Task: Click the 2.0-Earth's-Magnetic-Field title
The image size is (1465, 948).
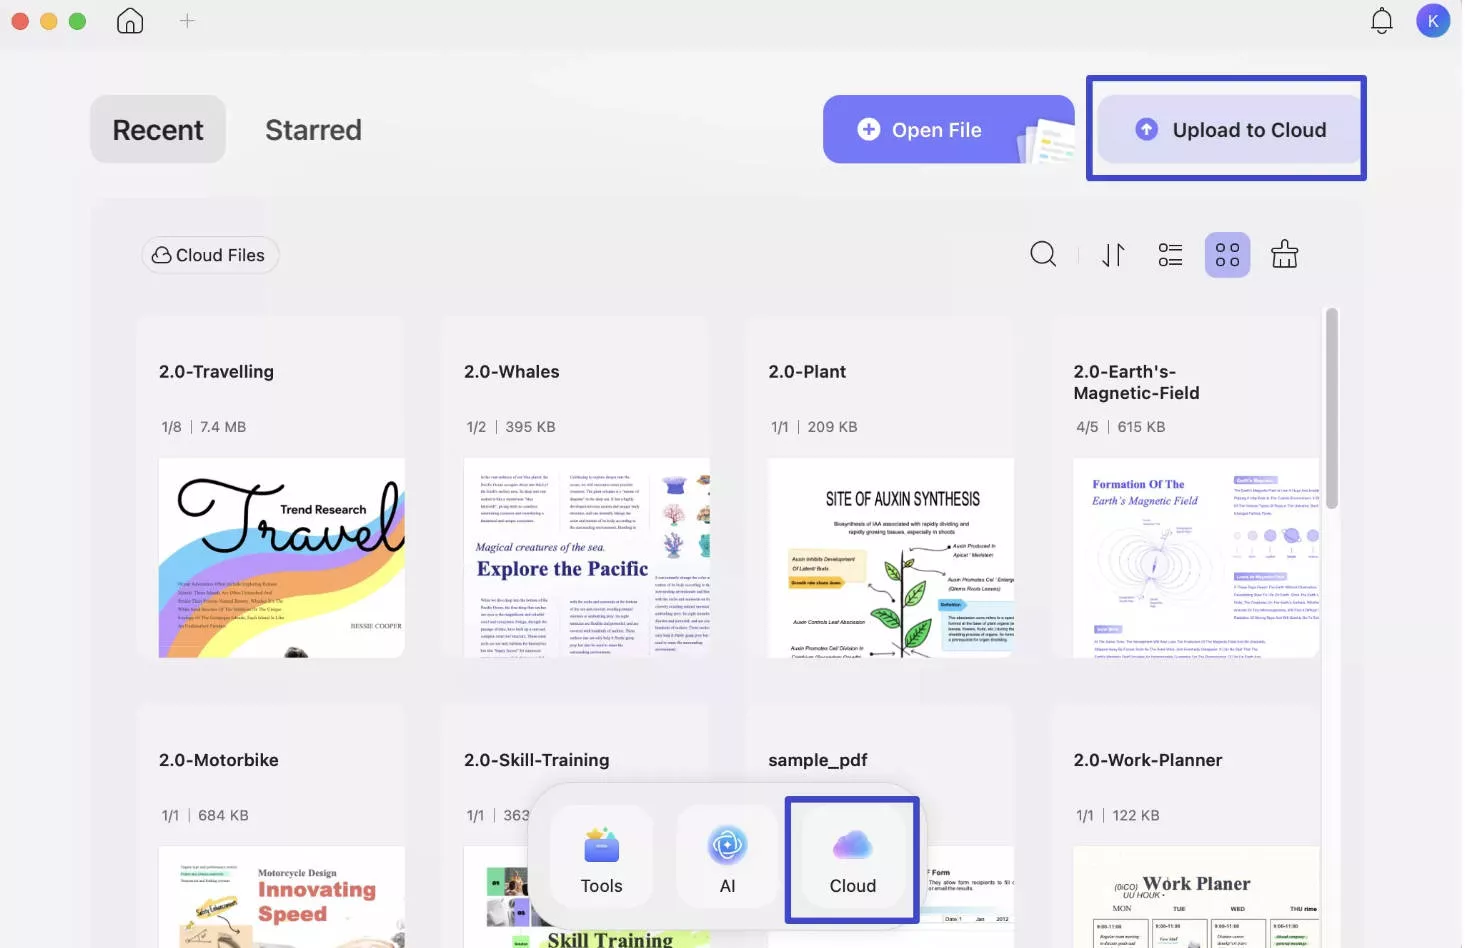Action: (1137, 383)
